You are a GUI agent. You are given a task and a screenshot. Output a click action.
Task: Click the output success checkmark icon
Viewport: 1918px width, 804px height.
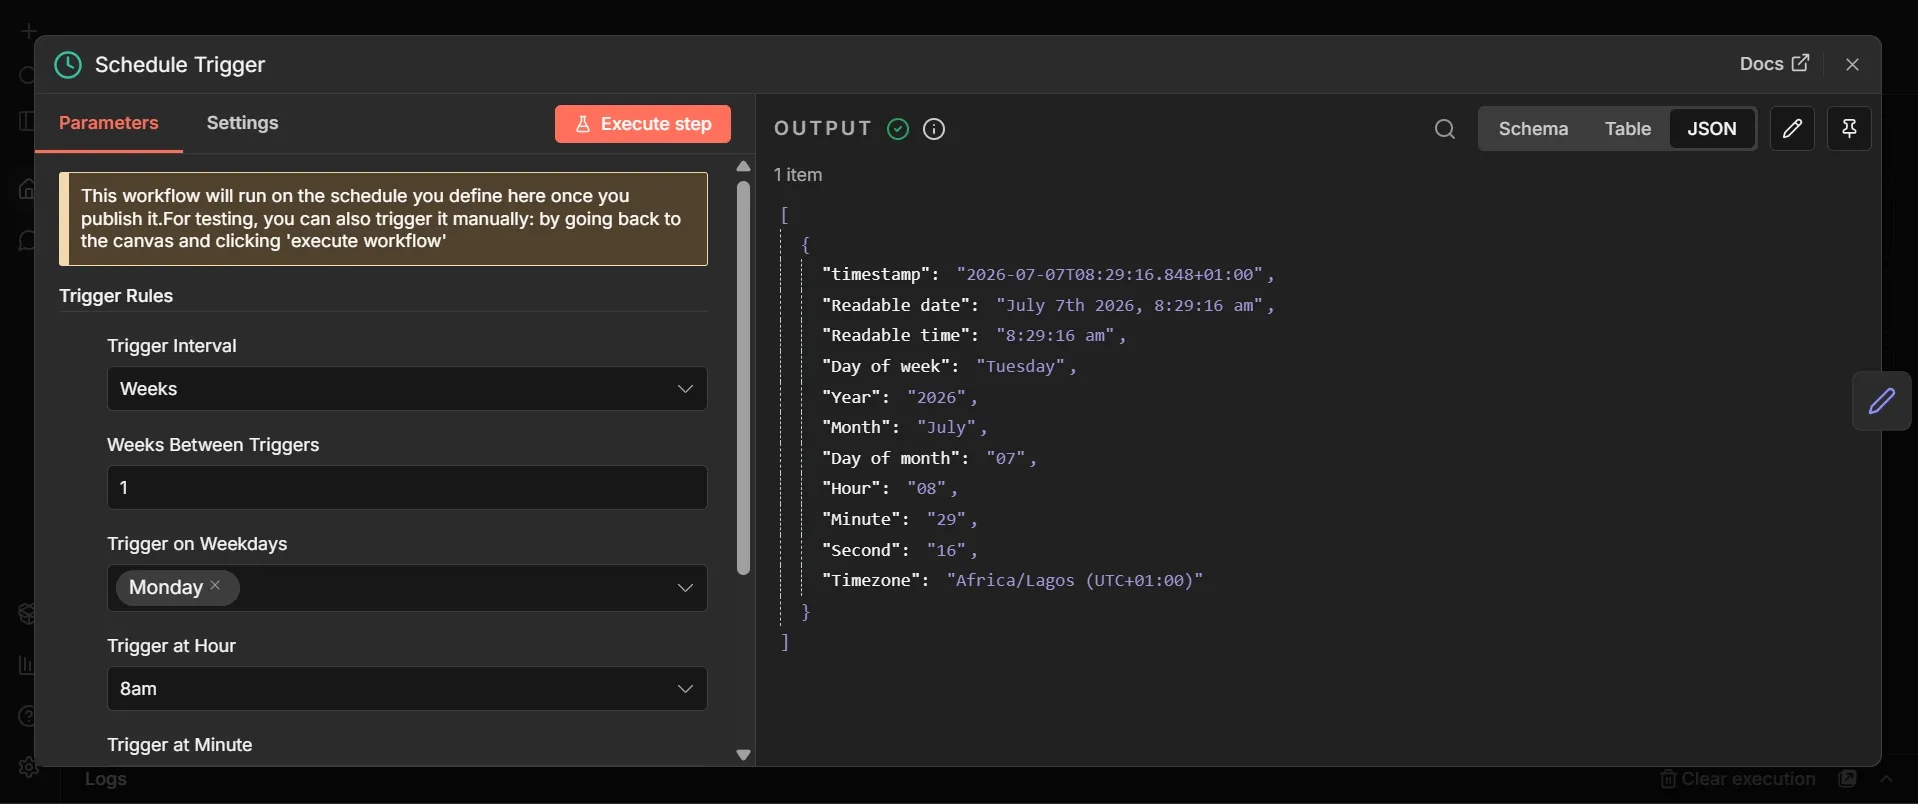click(x=898, y=129)
